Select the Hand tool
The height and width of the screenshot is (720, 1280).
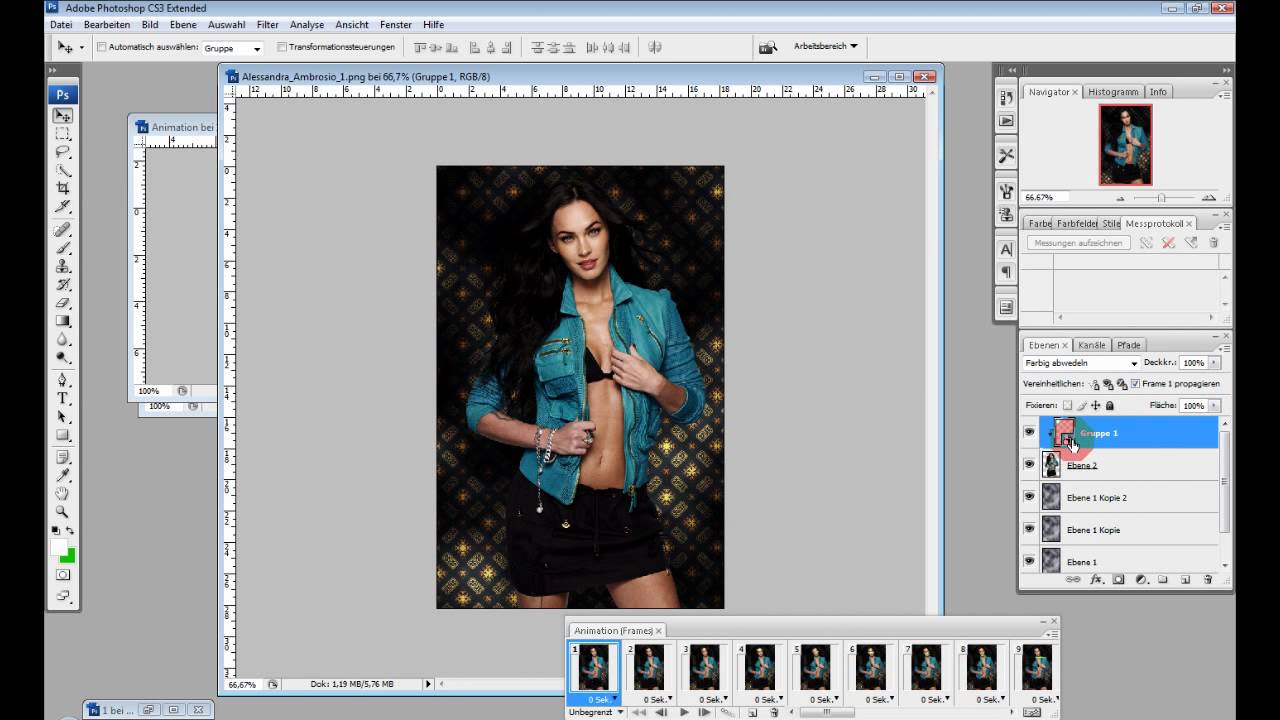(63, 493)
